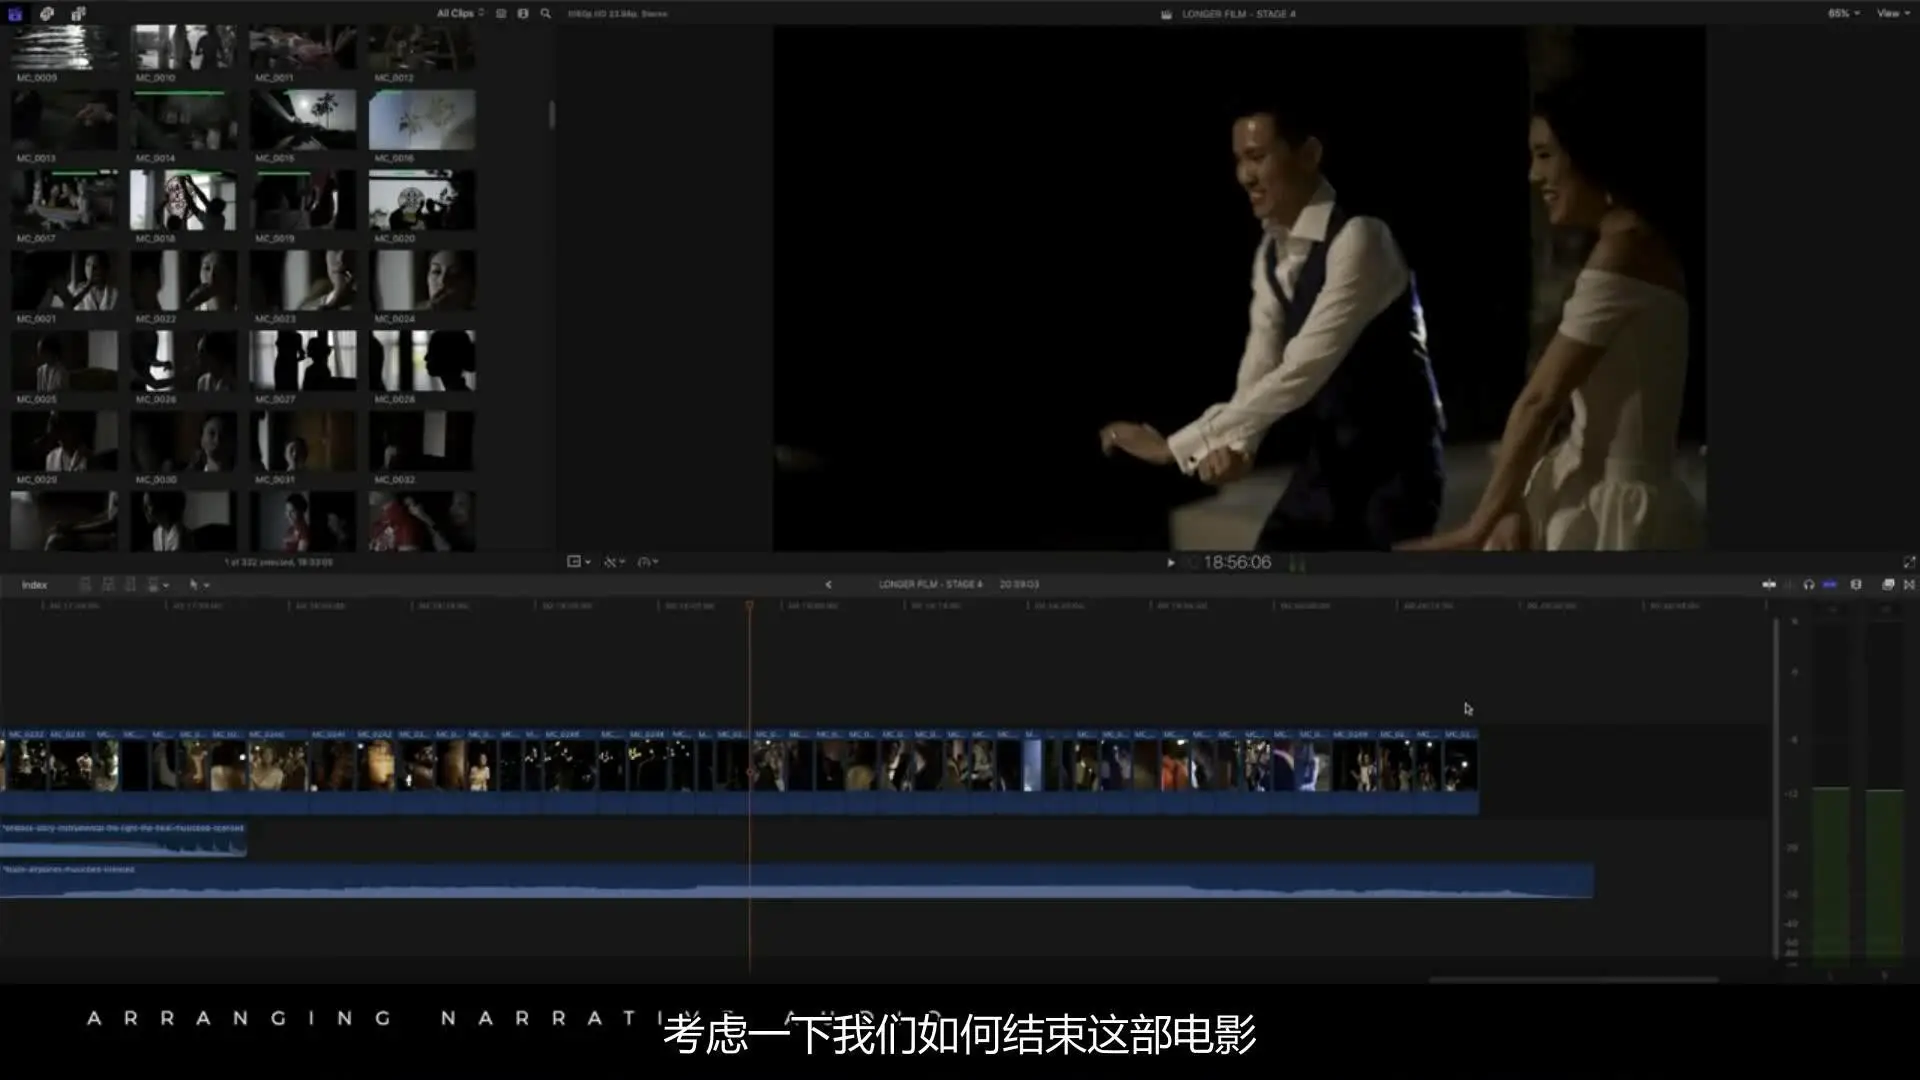
Task: Select browser clip MC_0013 thumbnail
Action: pos(64,120)
